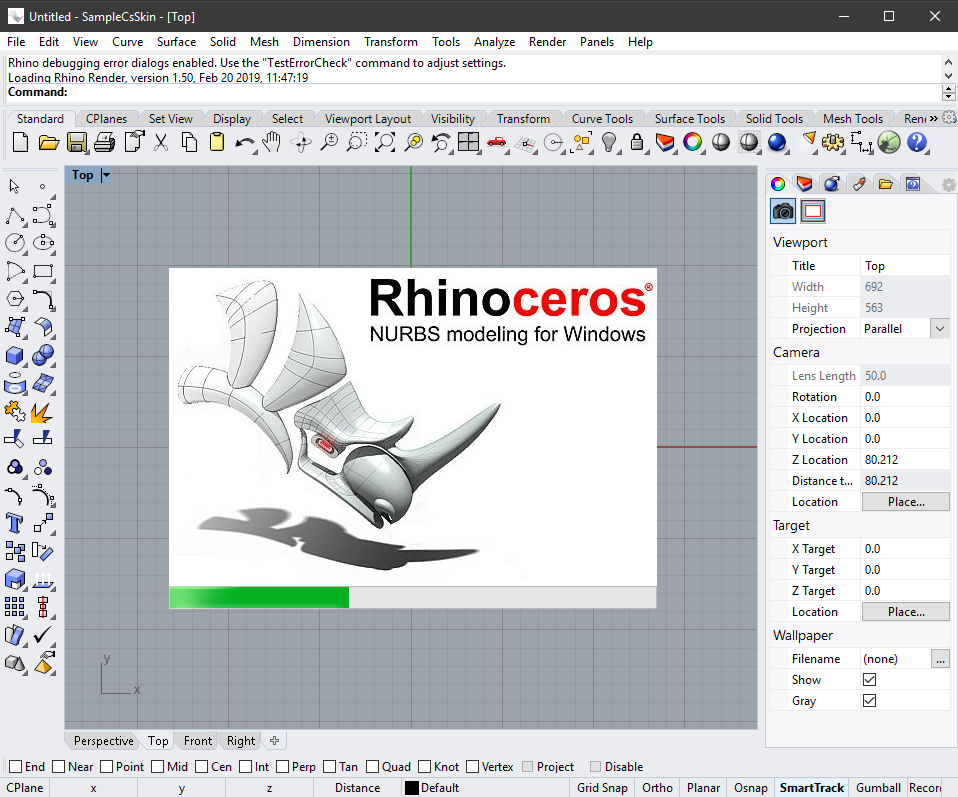Open the Help question mark icon
Viewport: 958px width, 797px height.
tap(916, 143)
